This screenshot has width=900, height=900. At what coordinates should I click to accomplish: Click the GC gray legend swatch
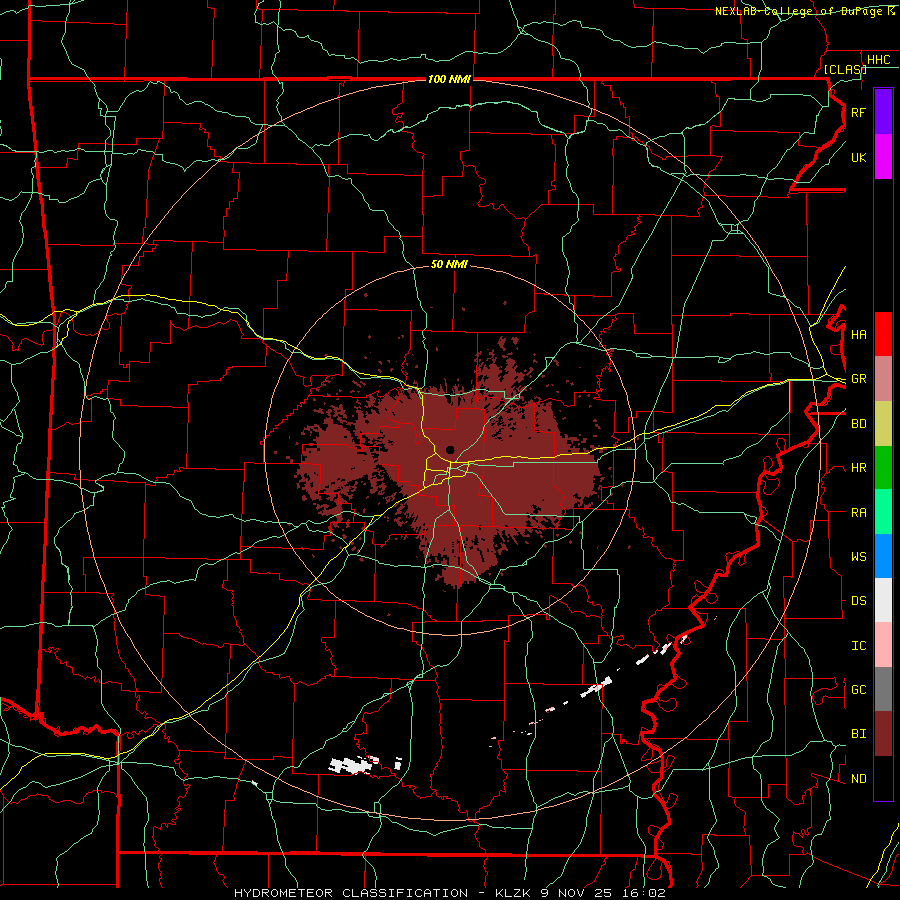tap(883, 689)
